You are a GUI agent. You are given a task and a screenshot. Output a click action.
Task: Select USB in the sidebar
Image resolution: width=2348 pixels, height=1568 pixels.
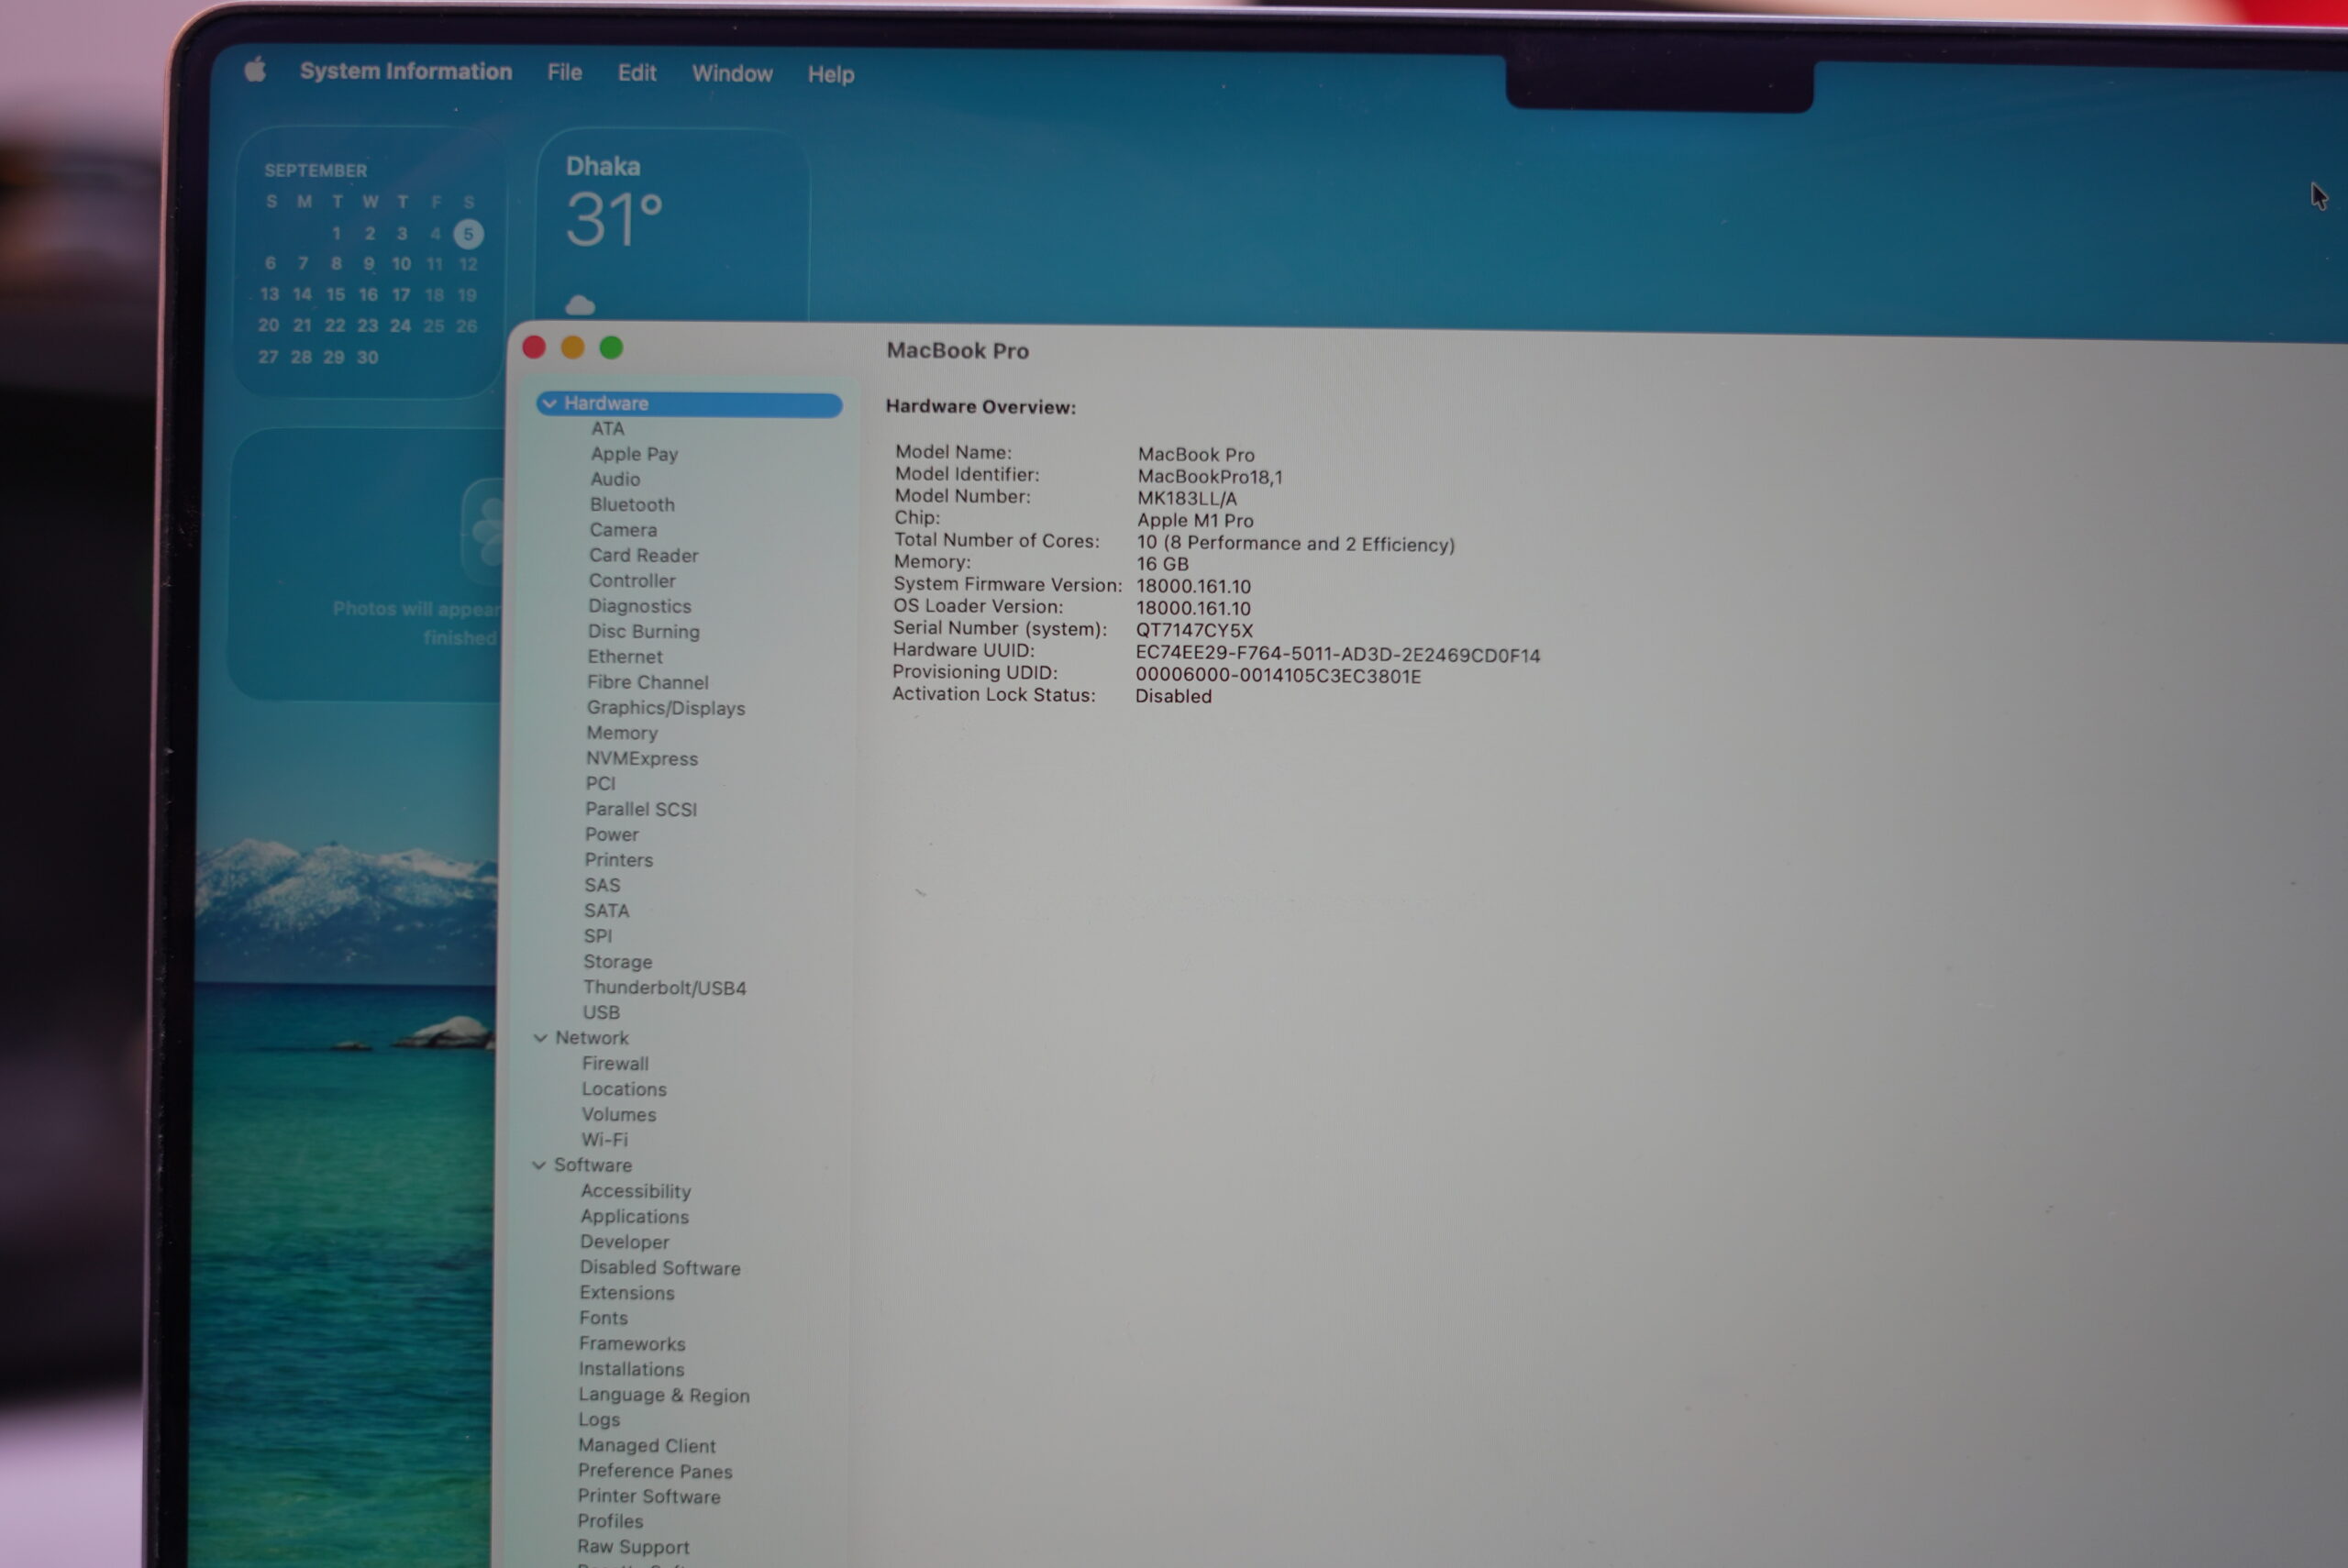601,1013
